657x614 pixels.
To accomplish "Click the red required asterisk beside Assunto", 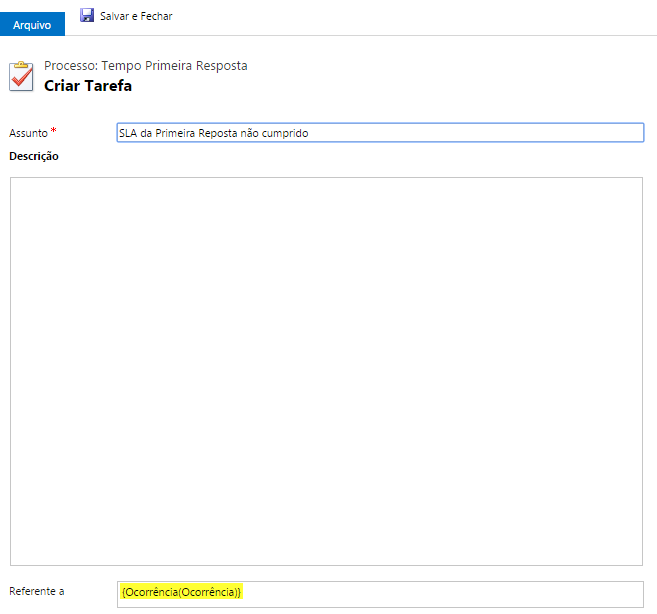I will [54, 132].
